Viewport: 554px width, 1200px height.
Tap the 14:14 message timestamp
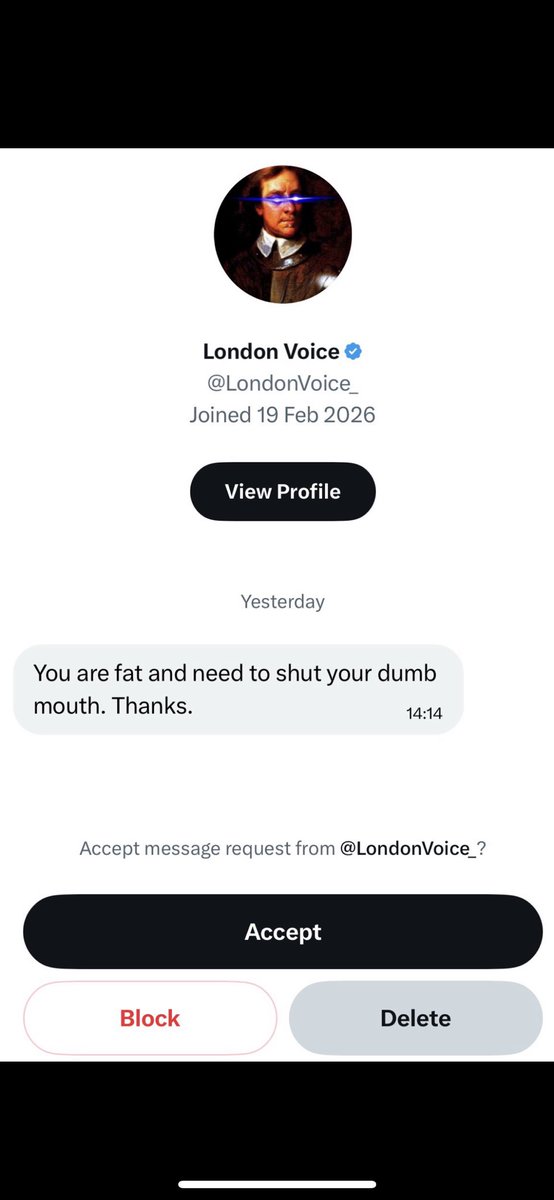click(424, 714)
